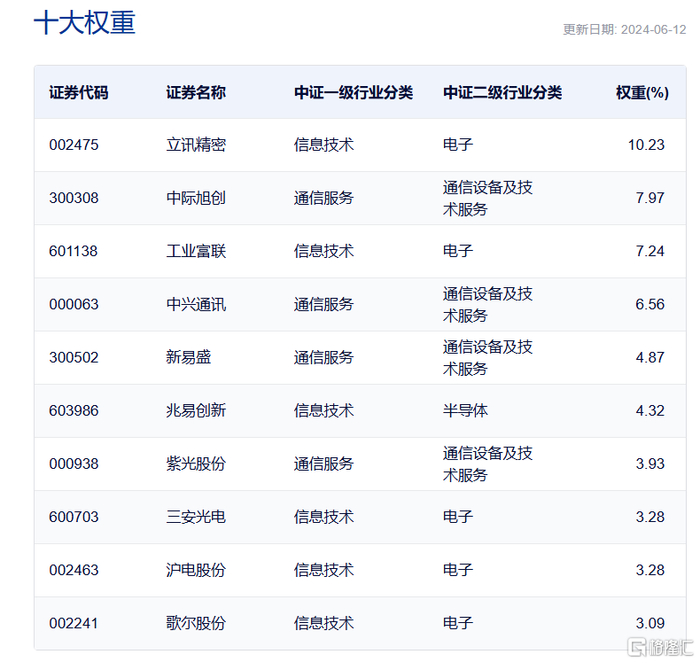Screen dimensions: 700x663
Task: Click stock name 歌尔股份
Action: click(x=196, y=623)
